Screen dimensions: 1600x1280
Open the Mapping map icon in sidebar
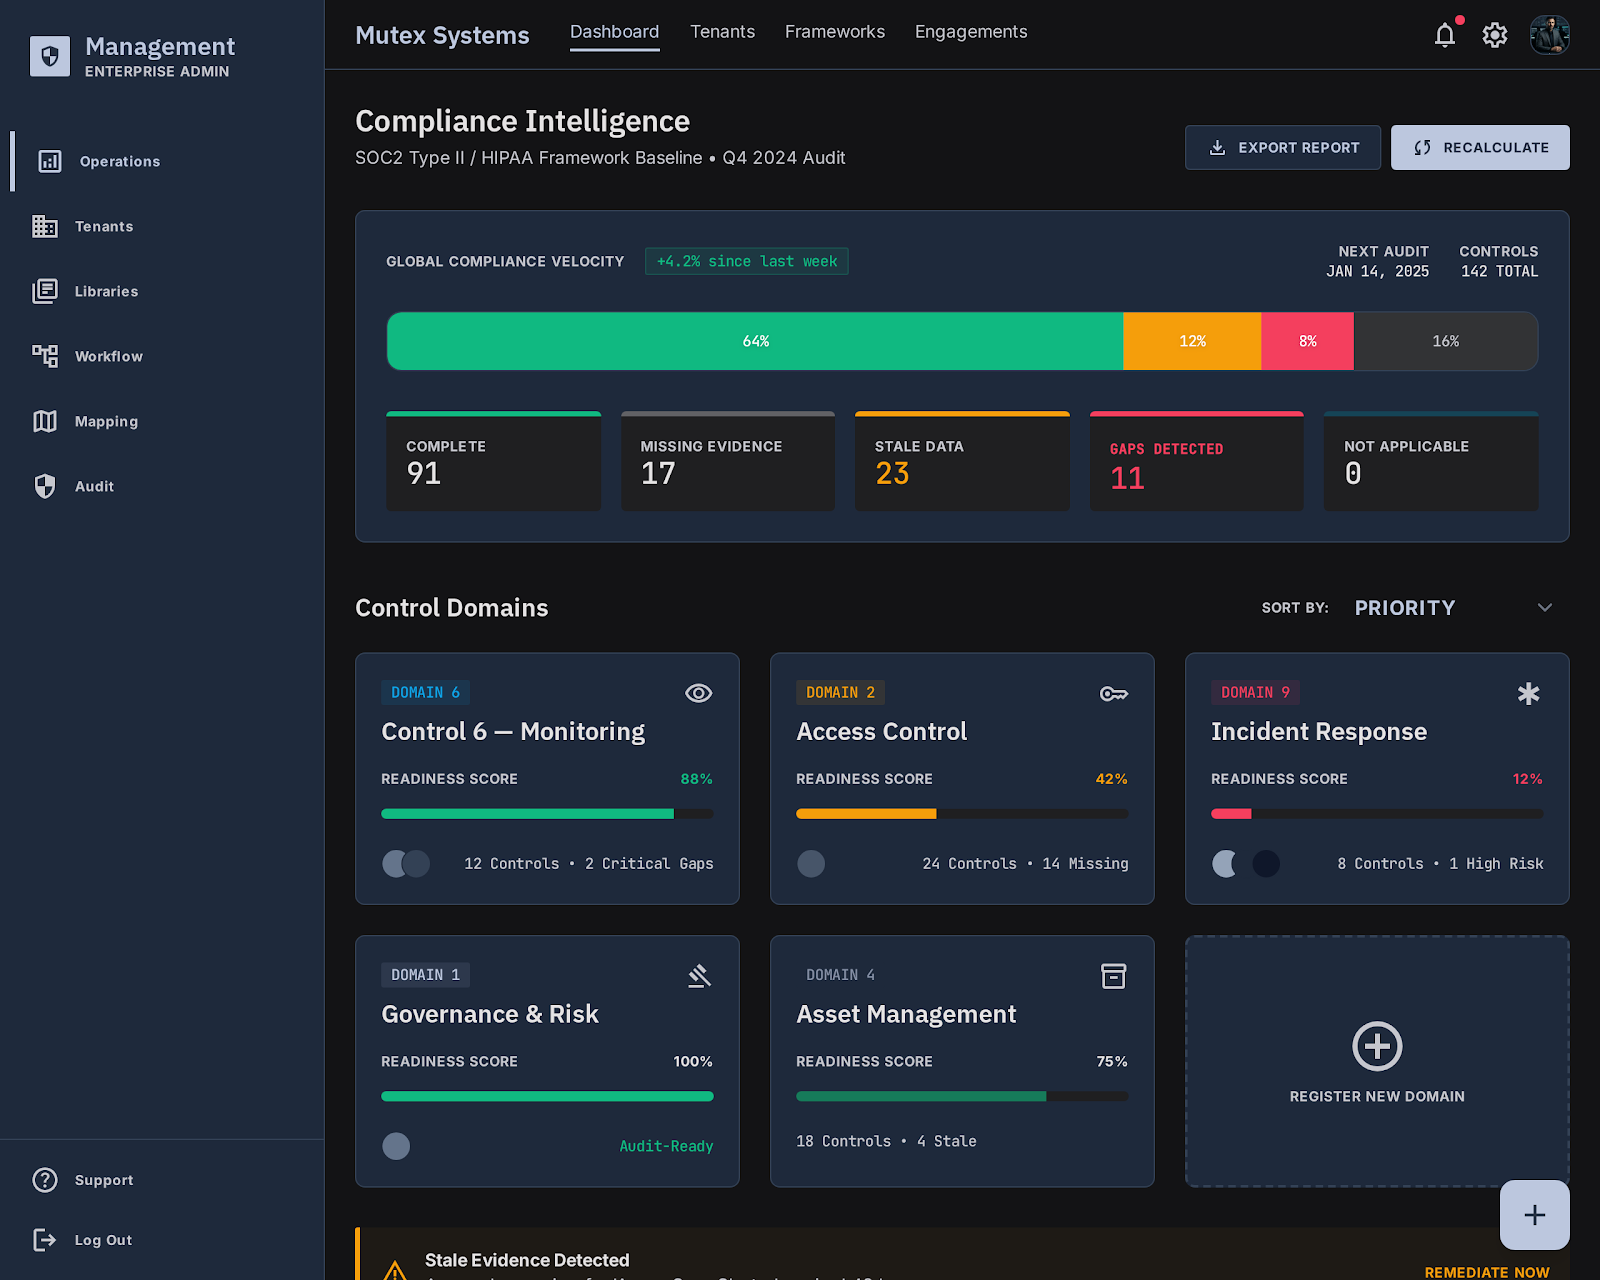coord(45,421)
